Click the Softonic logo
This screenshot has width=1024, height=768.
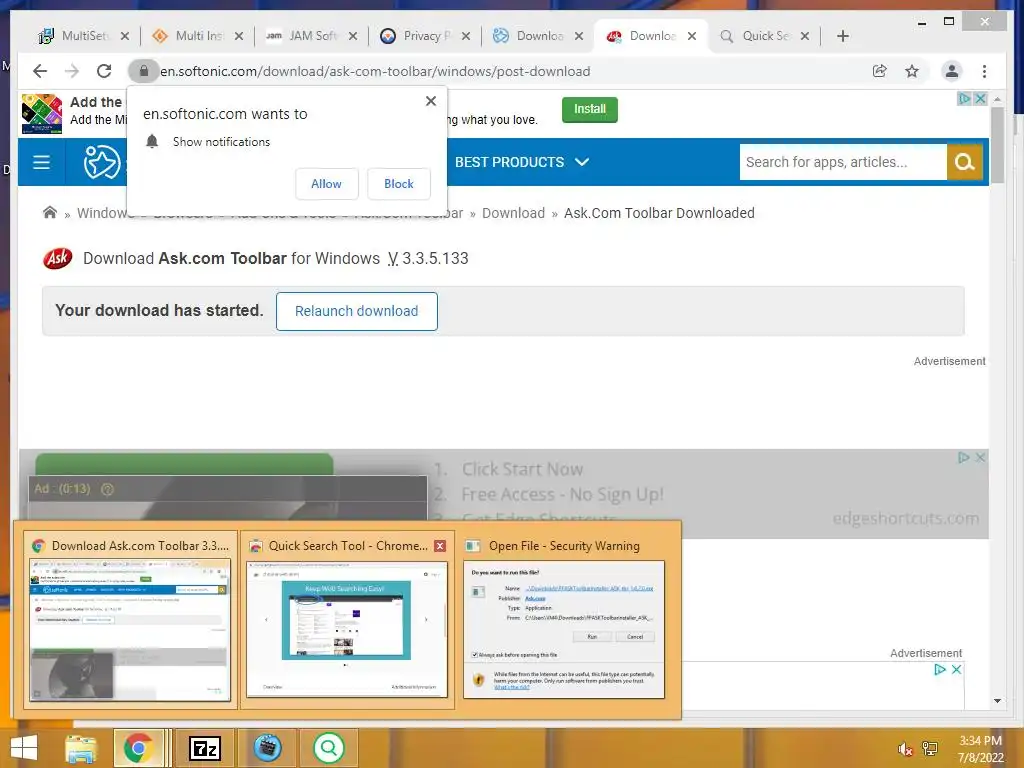tap(102, 162)
